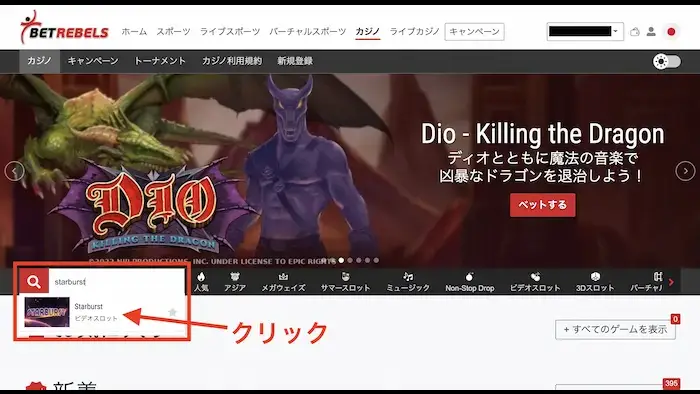Click the Japan flag language icon
700x394 pixels.
[671, 32]
